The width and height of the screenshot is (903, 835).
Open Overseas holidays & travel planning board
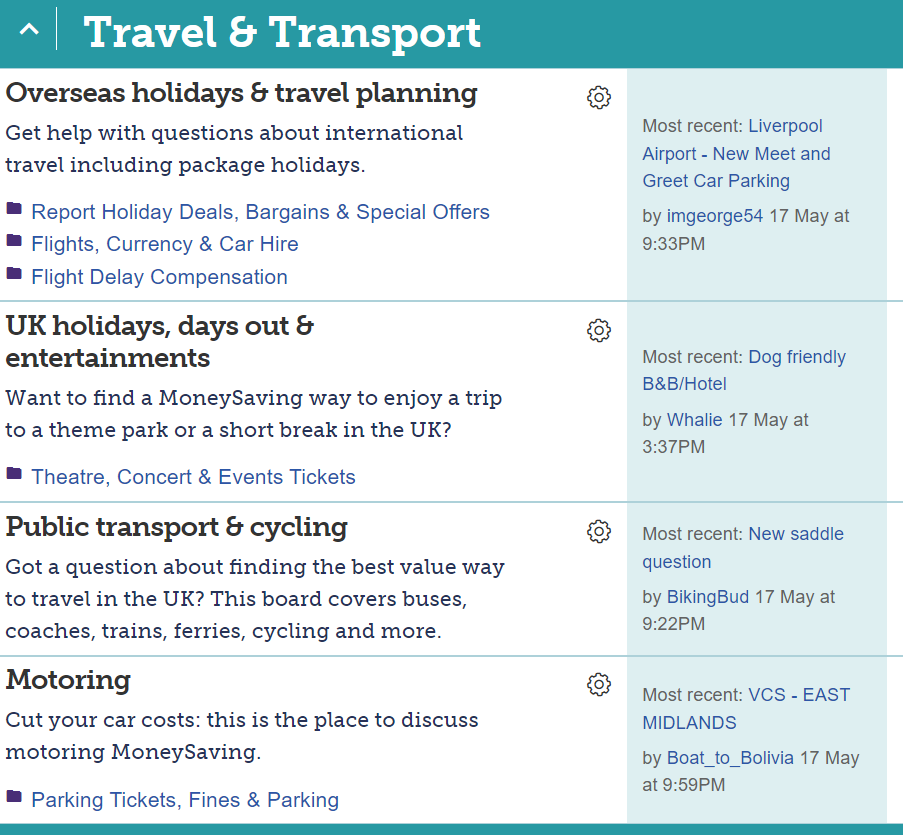pyautogui.click(x=241, y=93)
